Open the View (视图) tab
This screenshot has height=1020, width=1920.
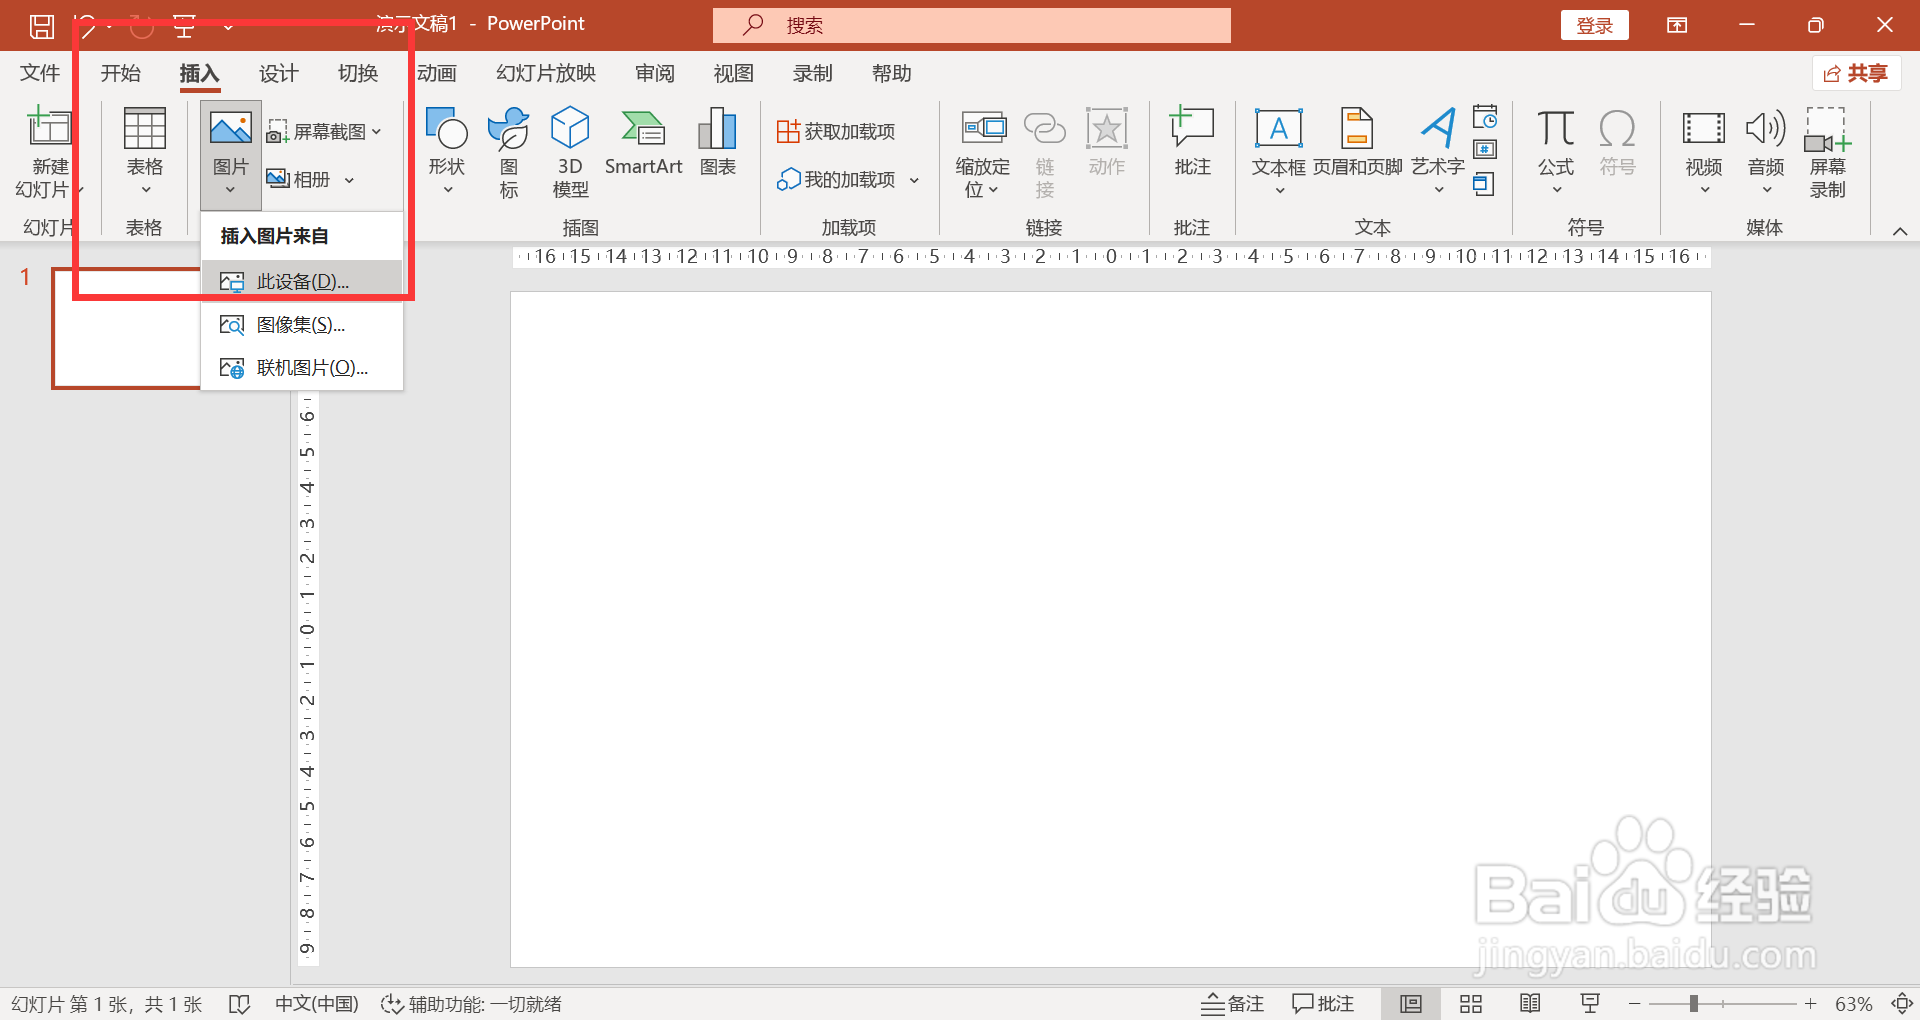733,73
